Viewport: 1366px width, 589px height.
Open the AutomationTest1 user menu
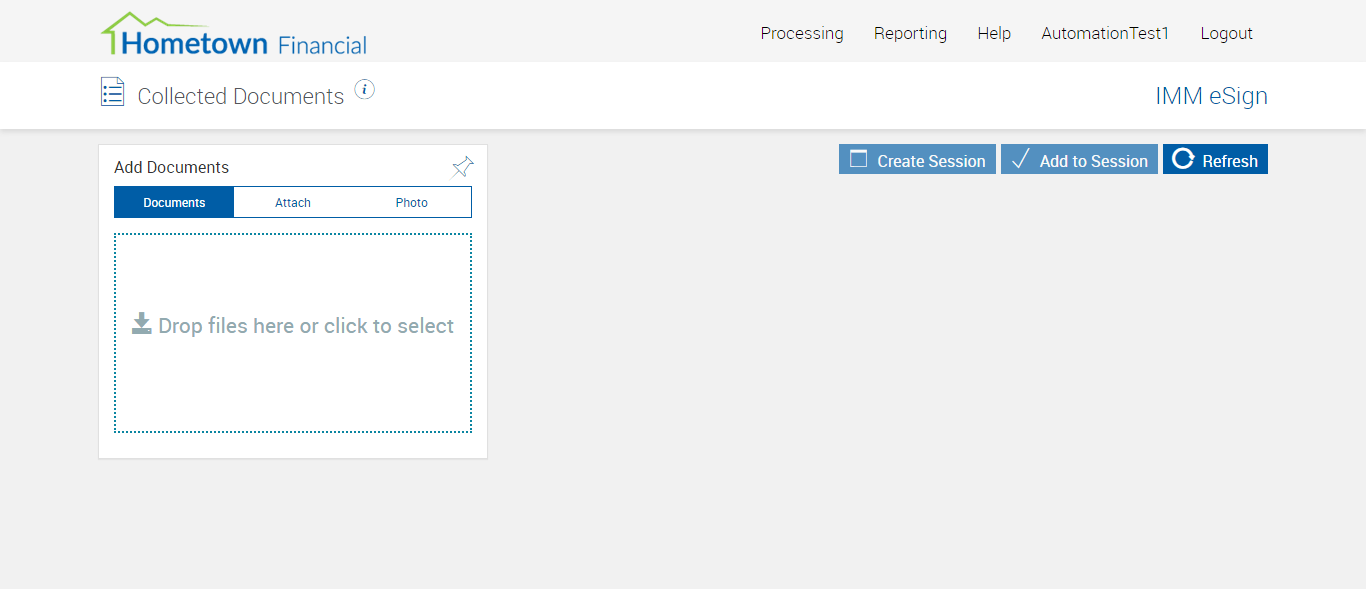click(x=1105, y=33)
